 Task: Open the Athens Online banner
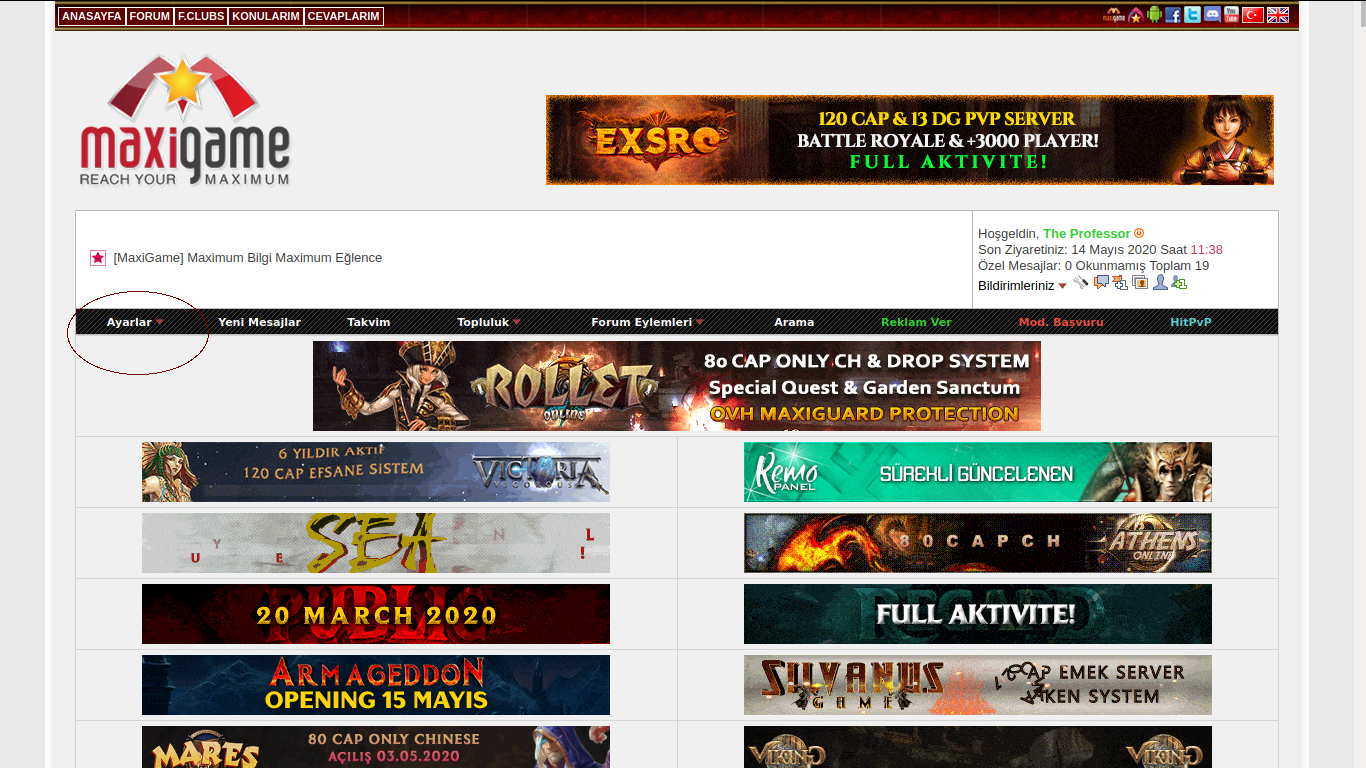(978, 543)
